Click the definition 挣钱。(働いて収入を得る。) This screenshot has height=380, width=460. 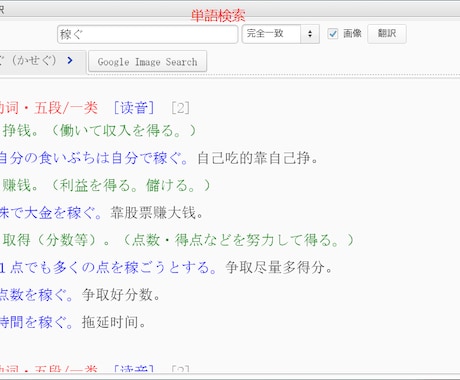99,131
